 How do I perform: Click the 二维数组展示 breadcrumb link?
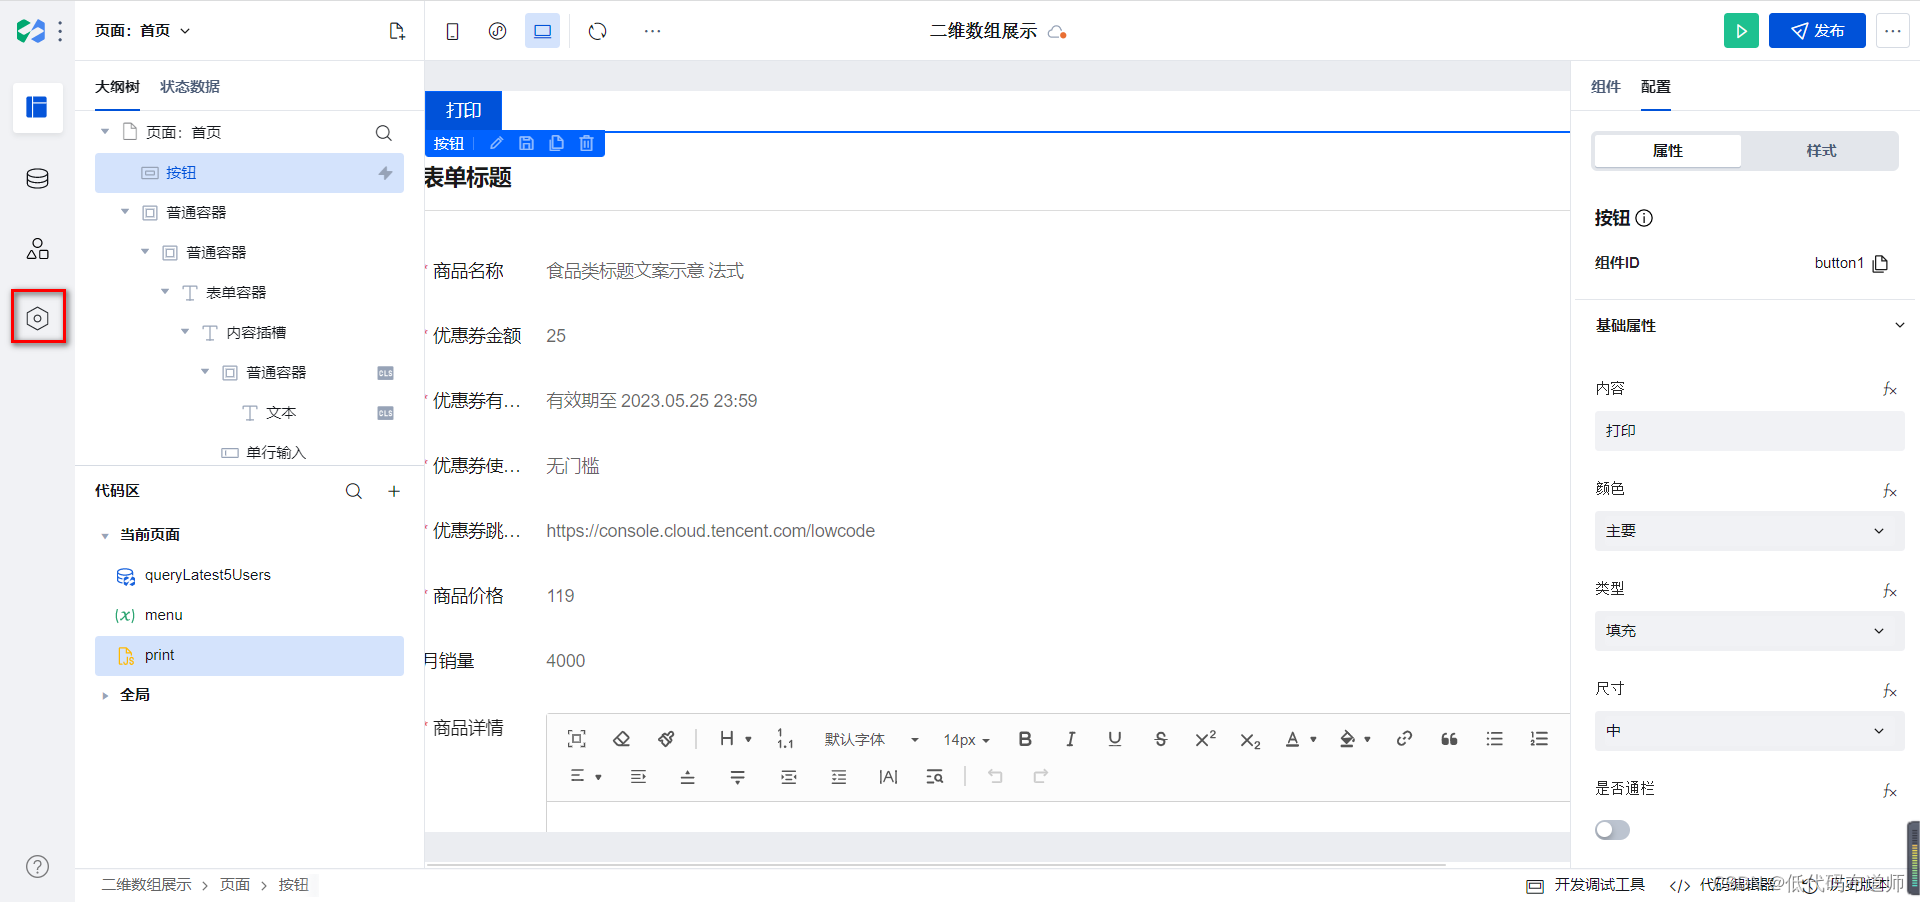point(146,885)
